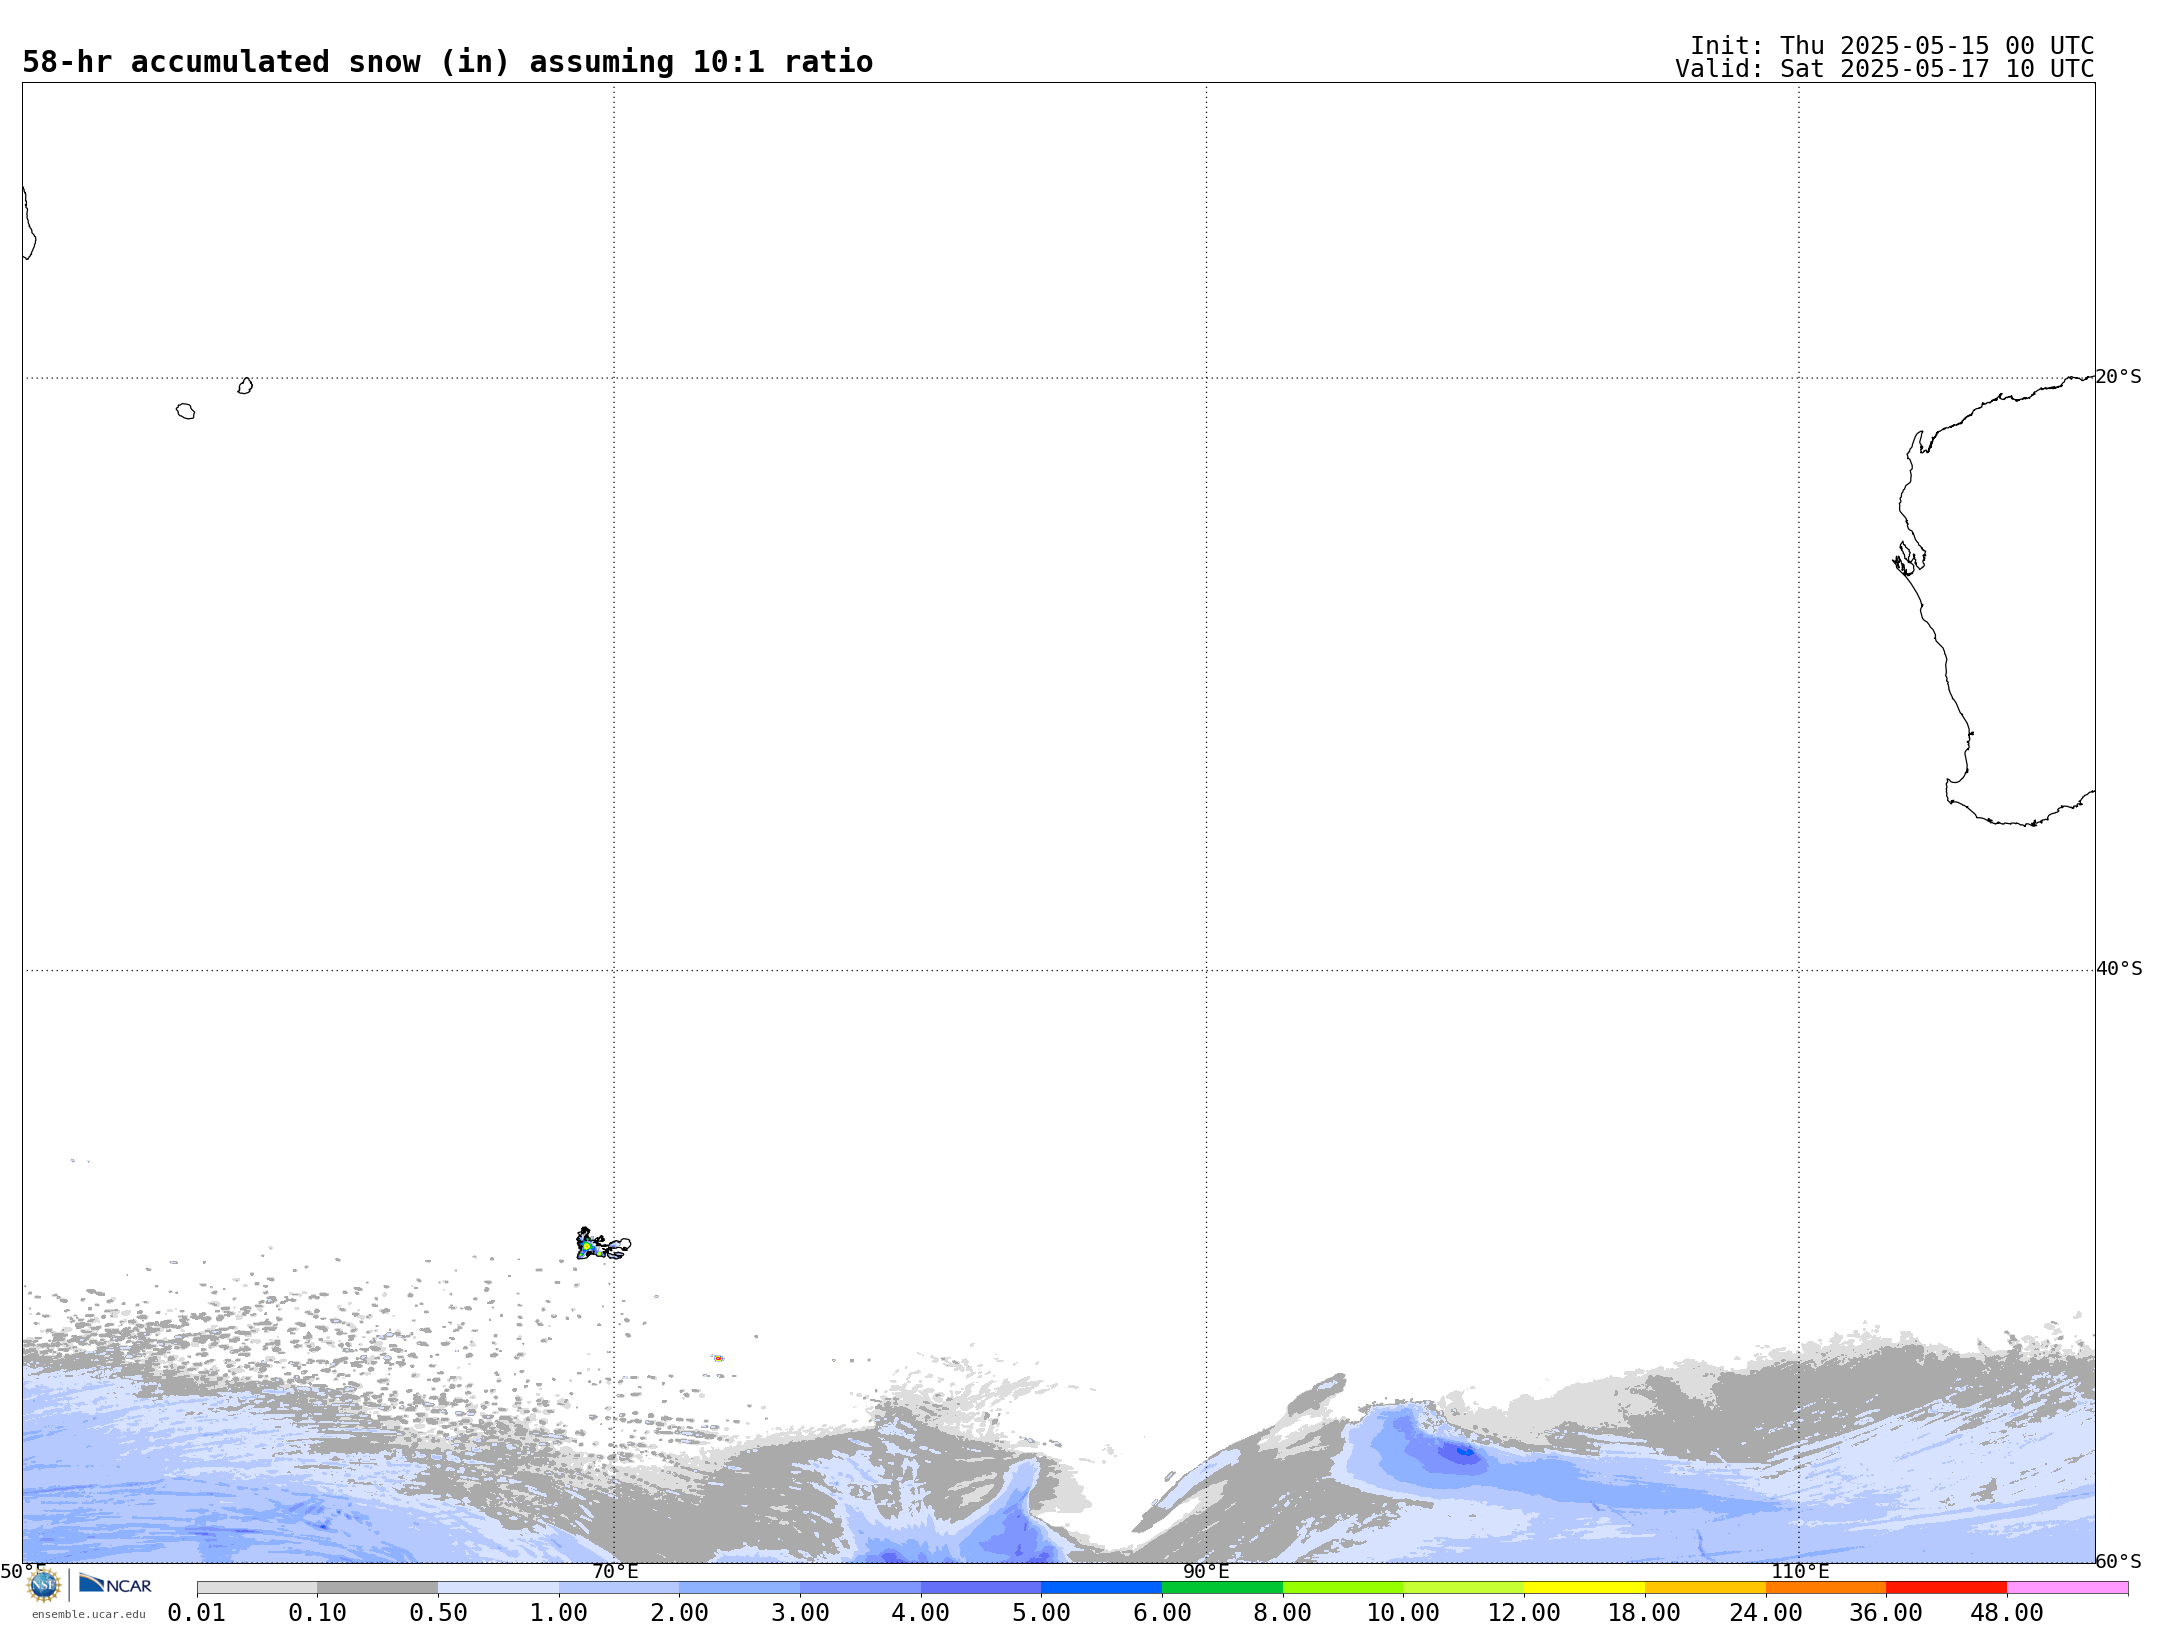Screen dimensions: 2160x1626
Task: Click the 48.00 colorbar value label
Action: (2007, 1613)
